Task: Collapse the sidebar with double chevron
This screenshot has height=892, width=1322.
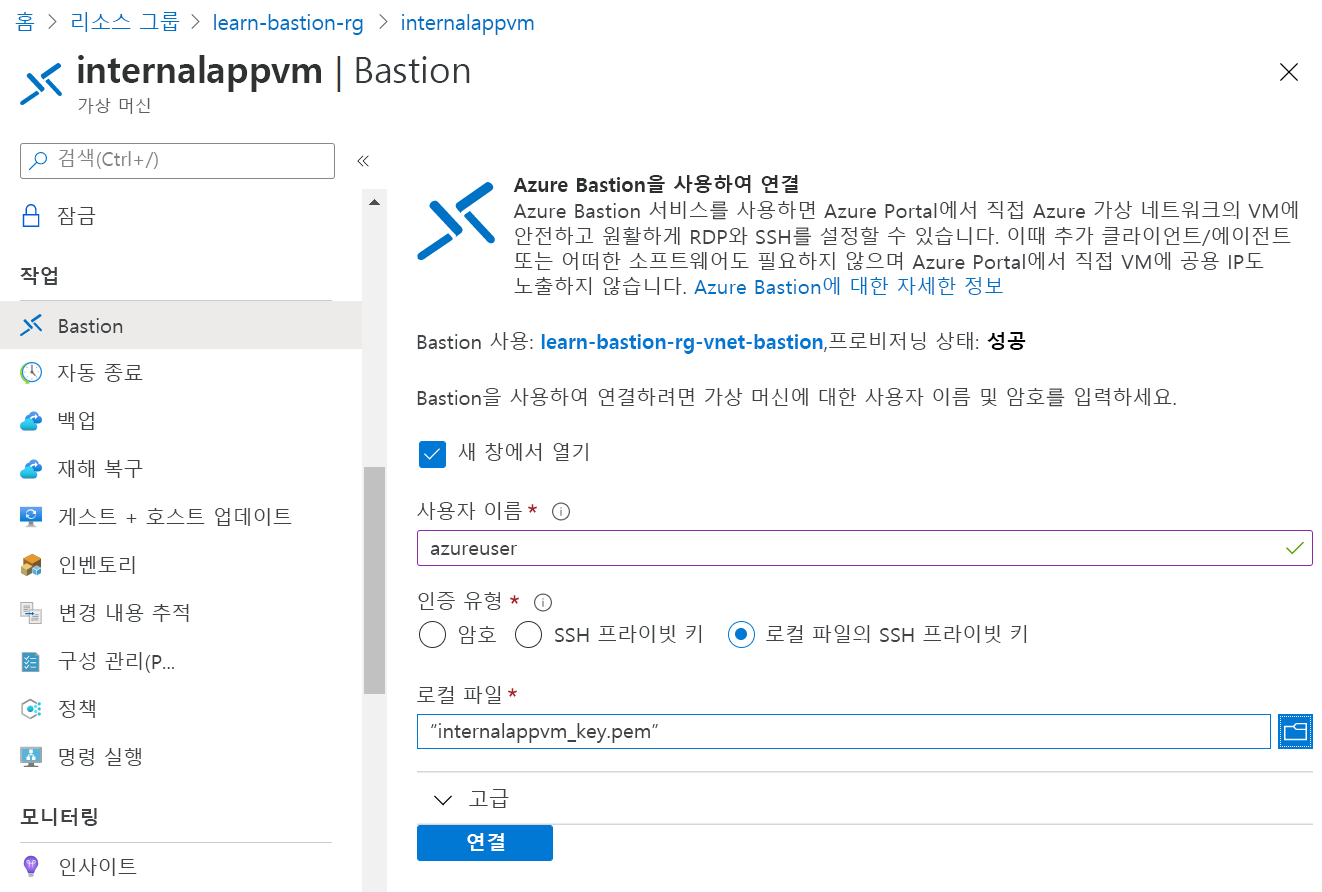Action: (x=363, y=161)
